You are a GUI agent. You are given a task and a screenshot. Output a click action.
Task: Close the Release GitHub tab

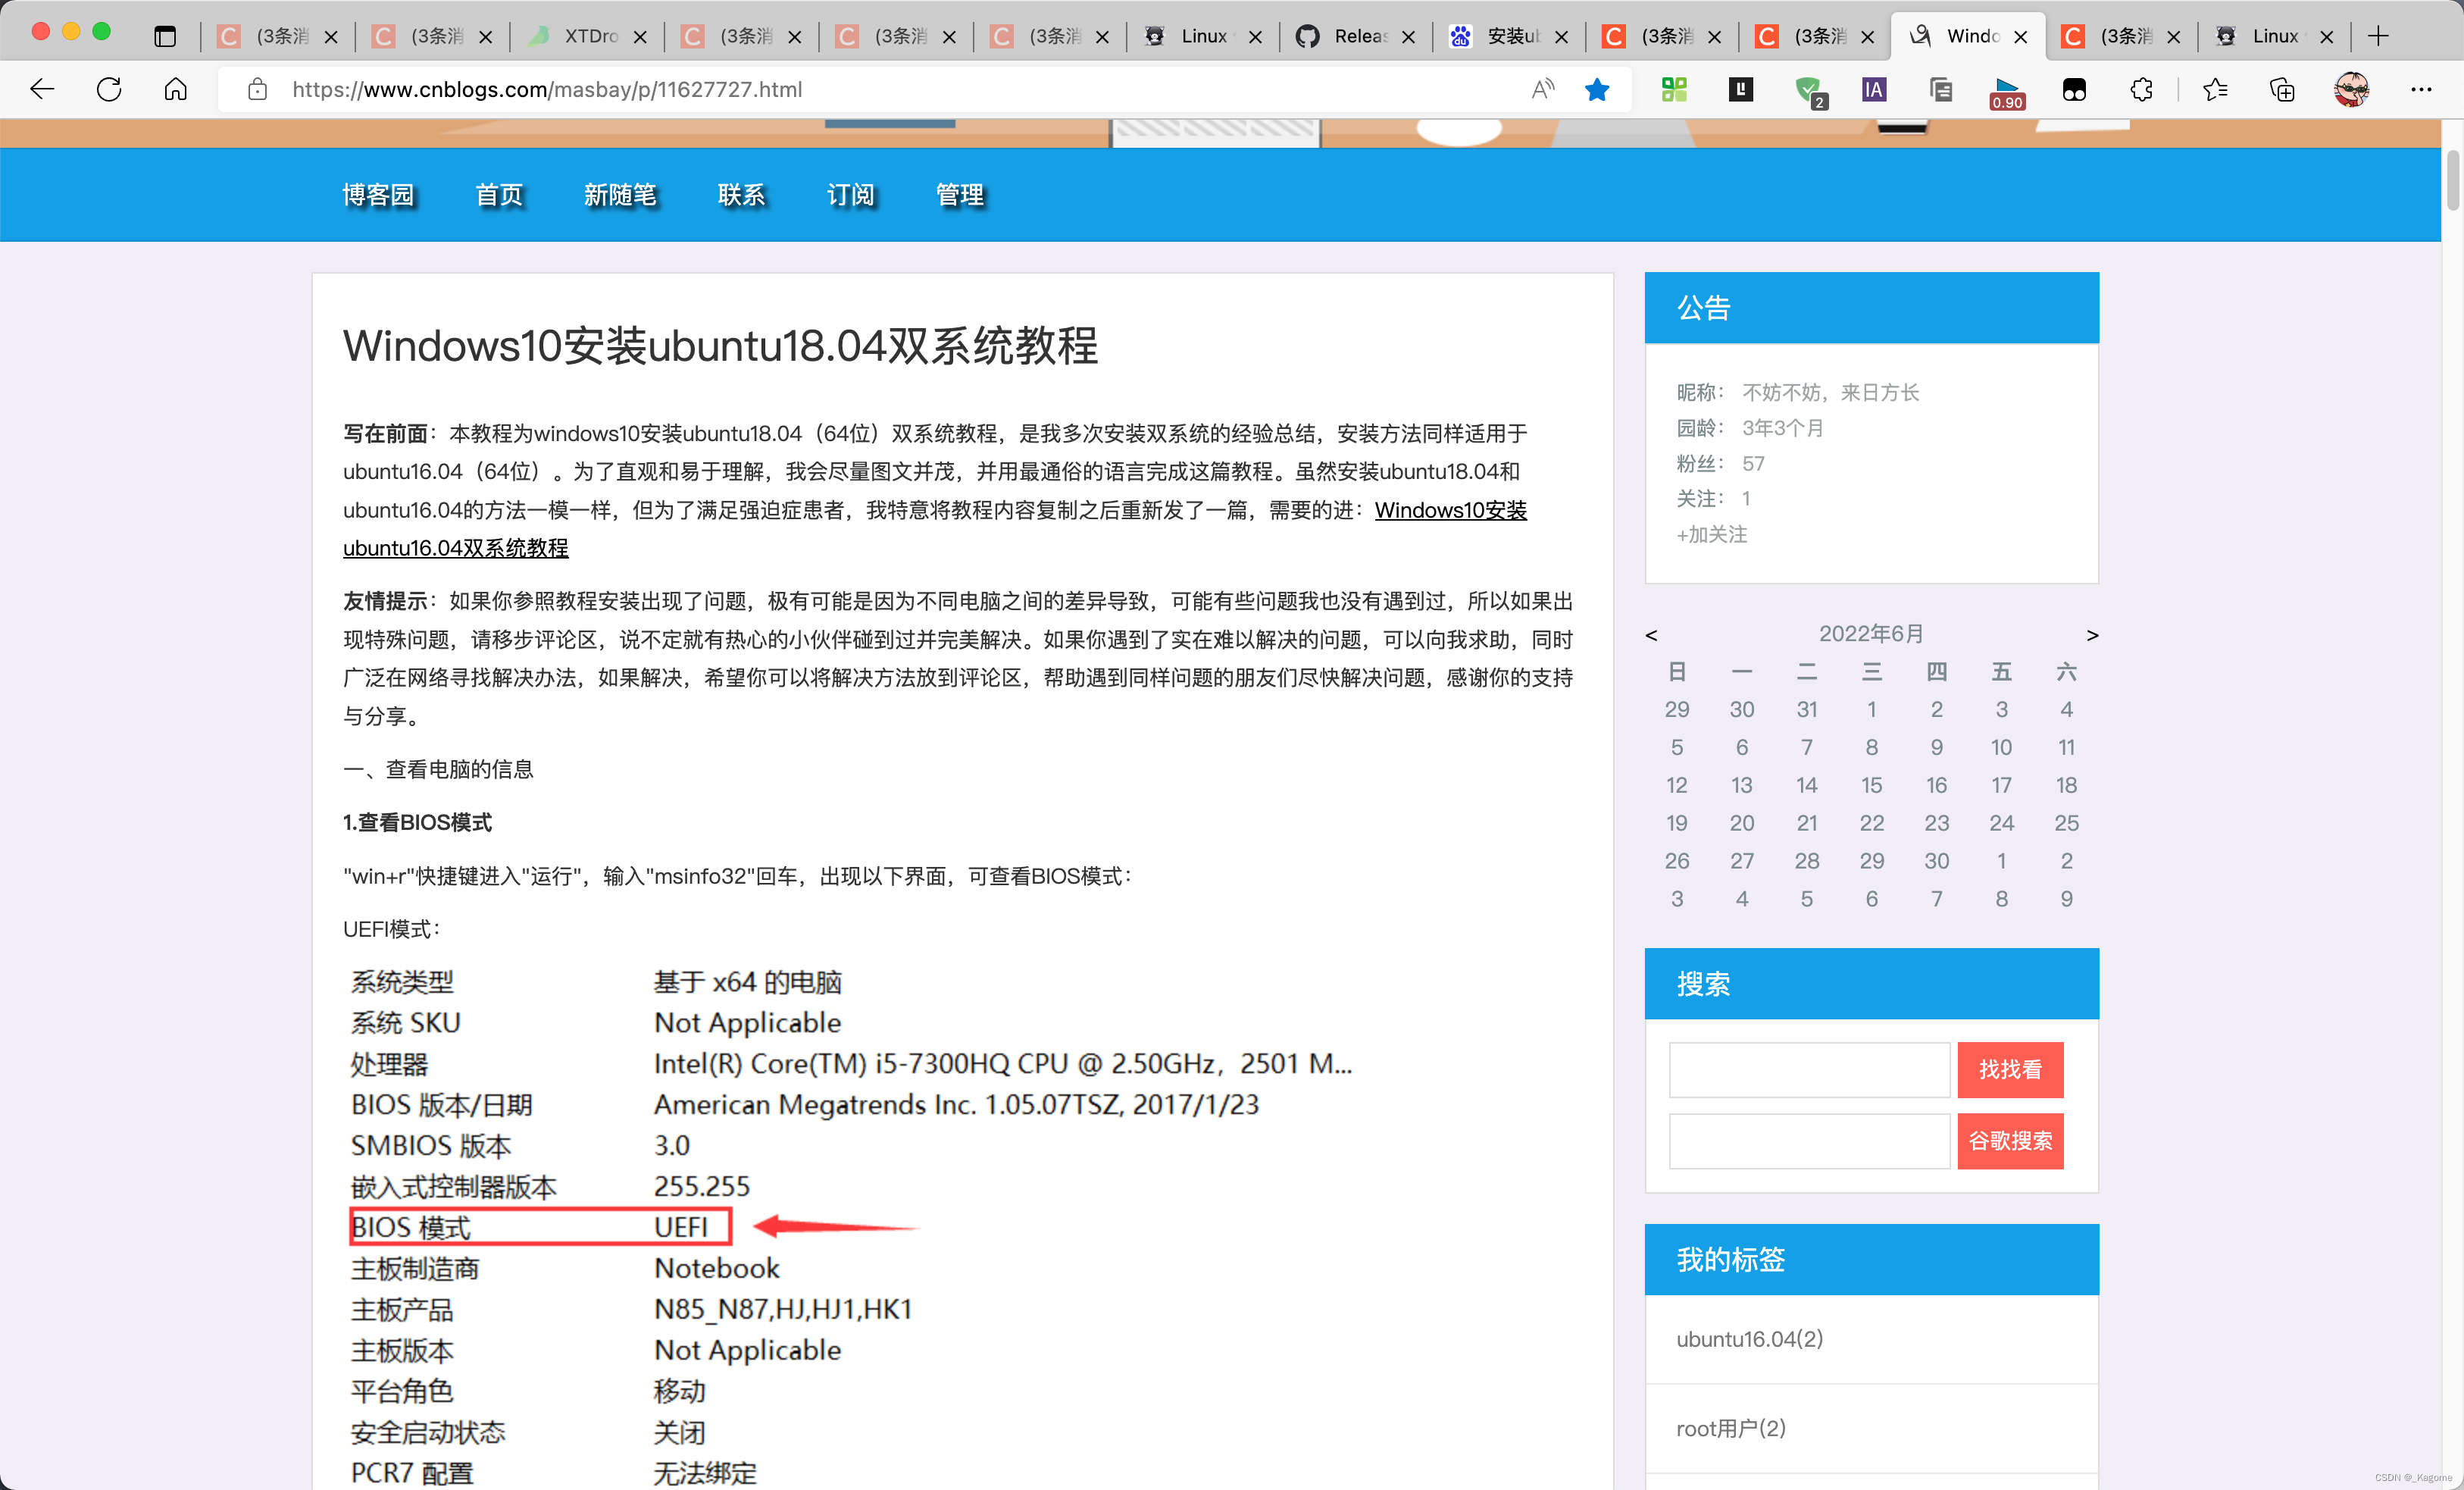pyautogui.click(x=1408, y=37)
